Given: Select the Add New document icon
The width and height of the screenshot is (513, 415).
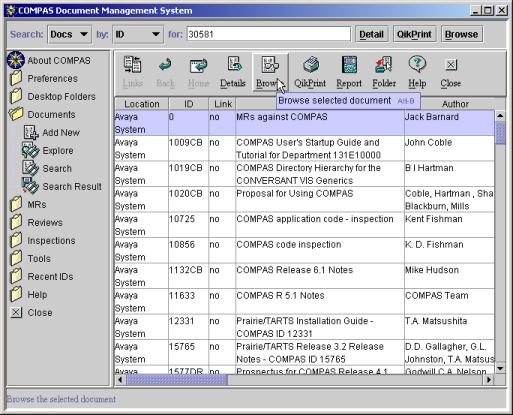Looking at the screenshot, I should coord(31,132).
